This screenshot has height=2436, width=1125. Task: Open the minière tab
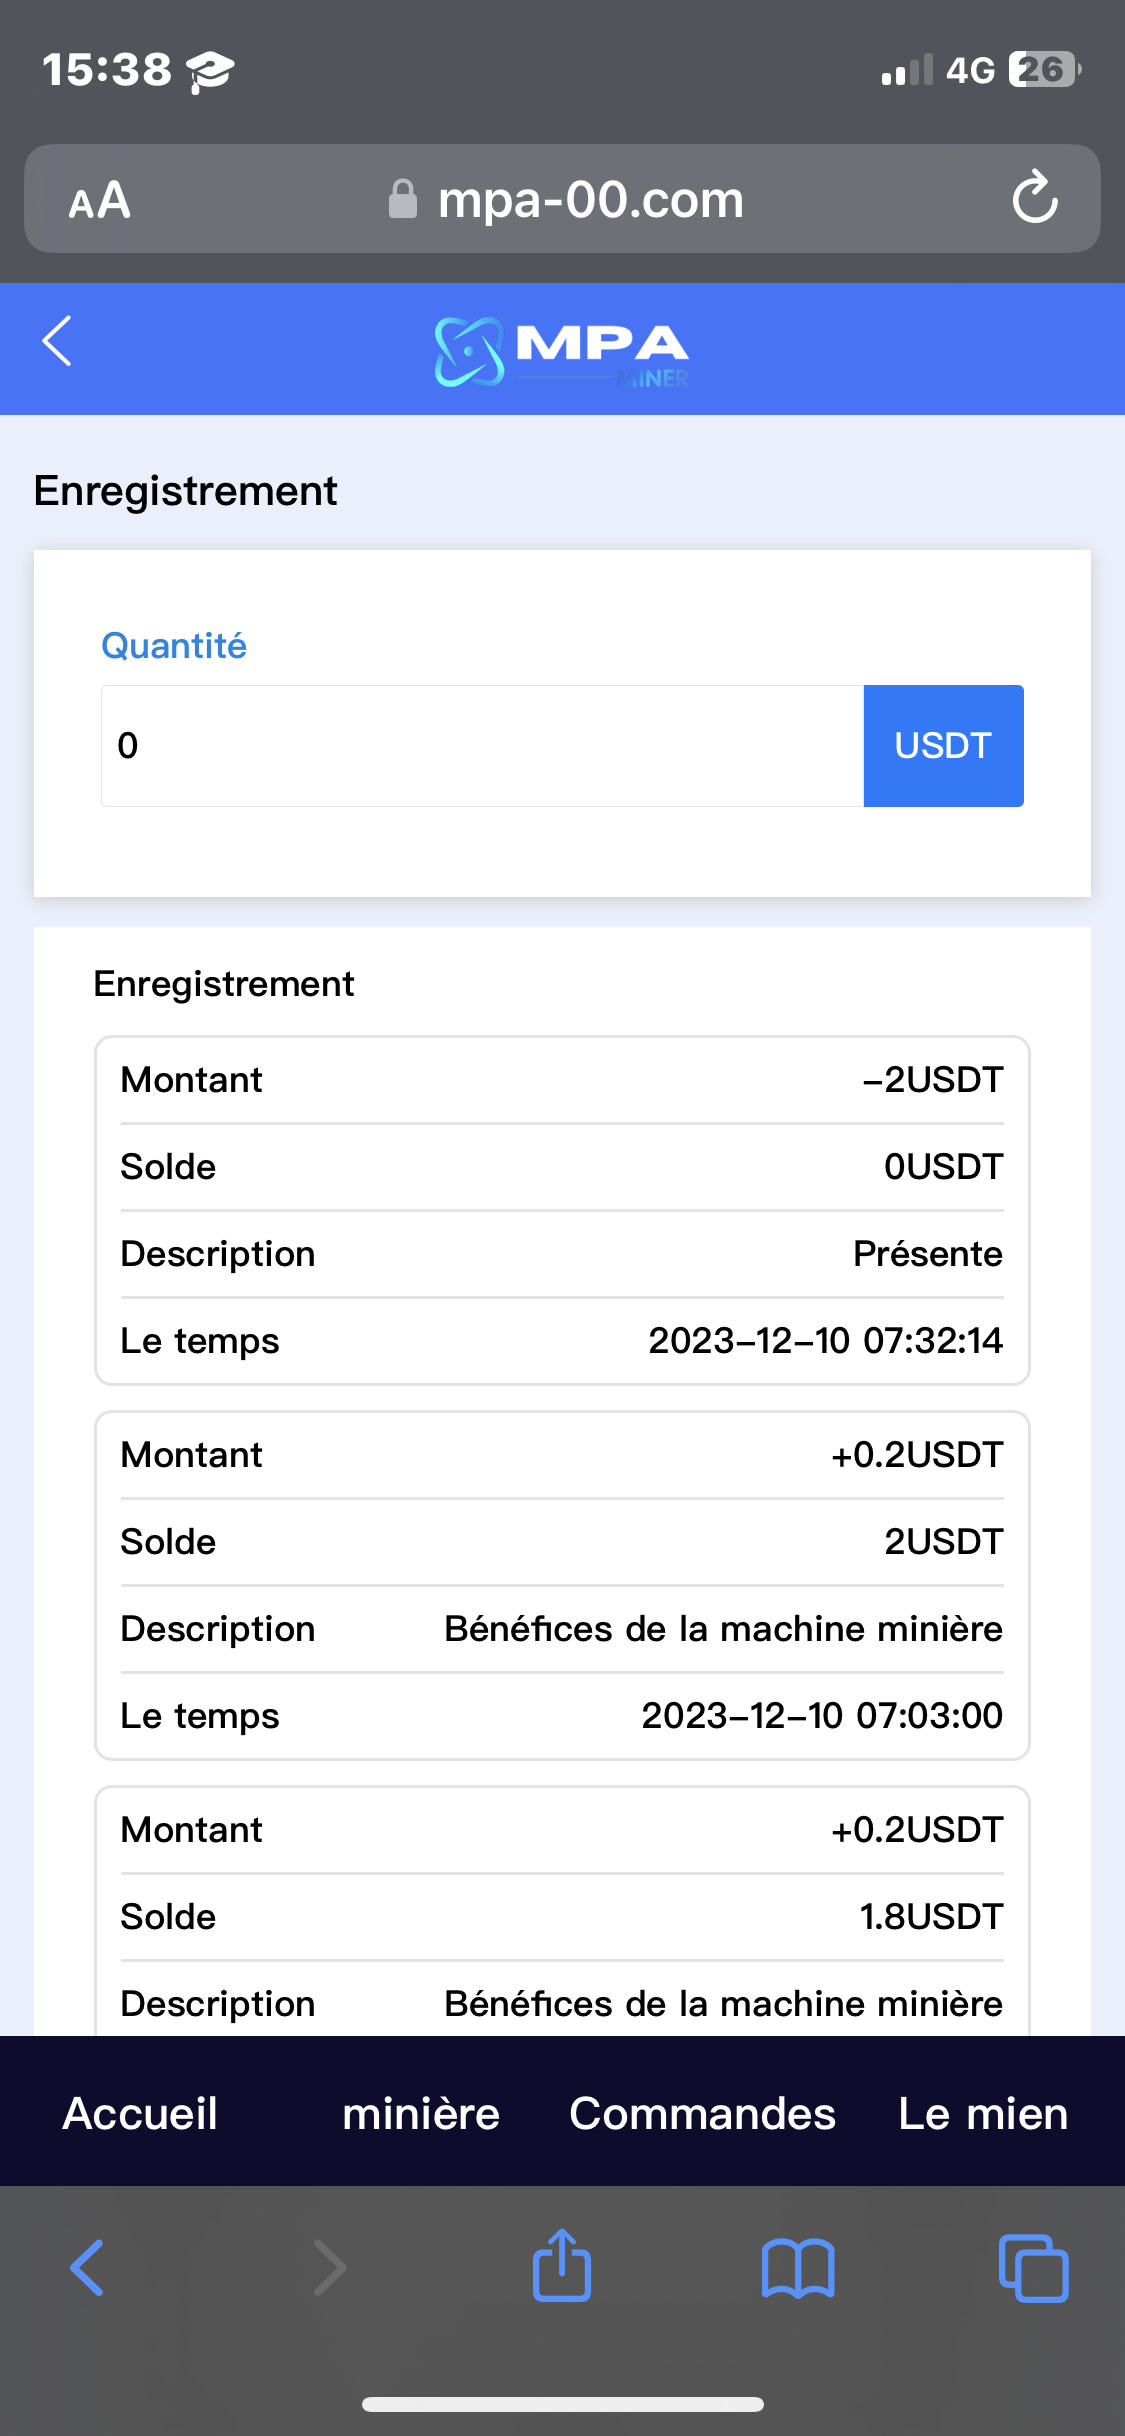421,2114
